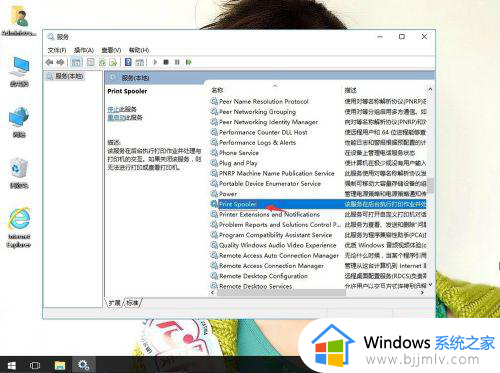Switch to the 扩展 tab
This screenshot has width=500, height=373.
tap(114, 303)
